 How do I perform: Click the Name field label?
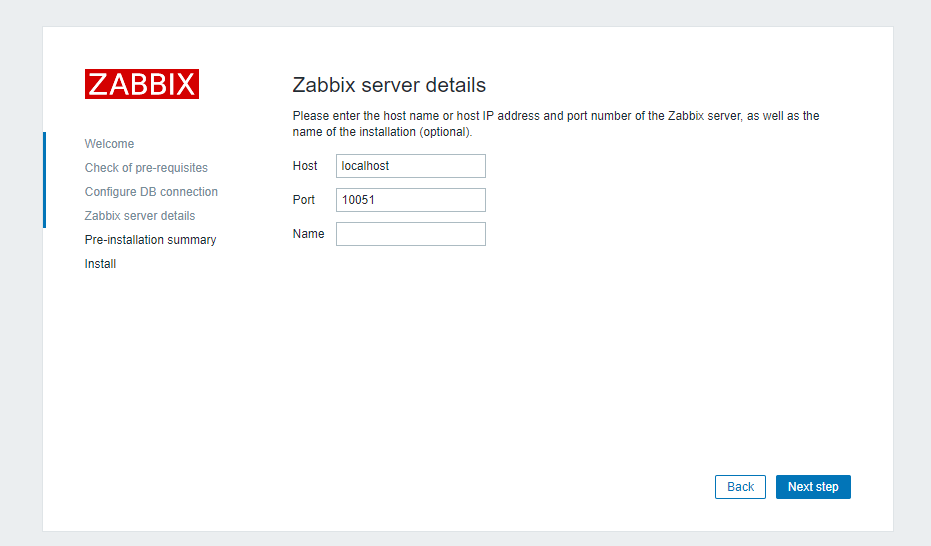click(x=308, y=234)
